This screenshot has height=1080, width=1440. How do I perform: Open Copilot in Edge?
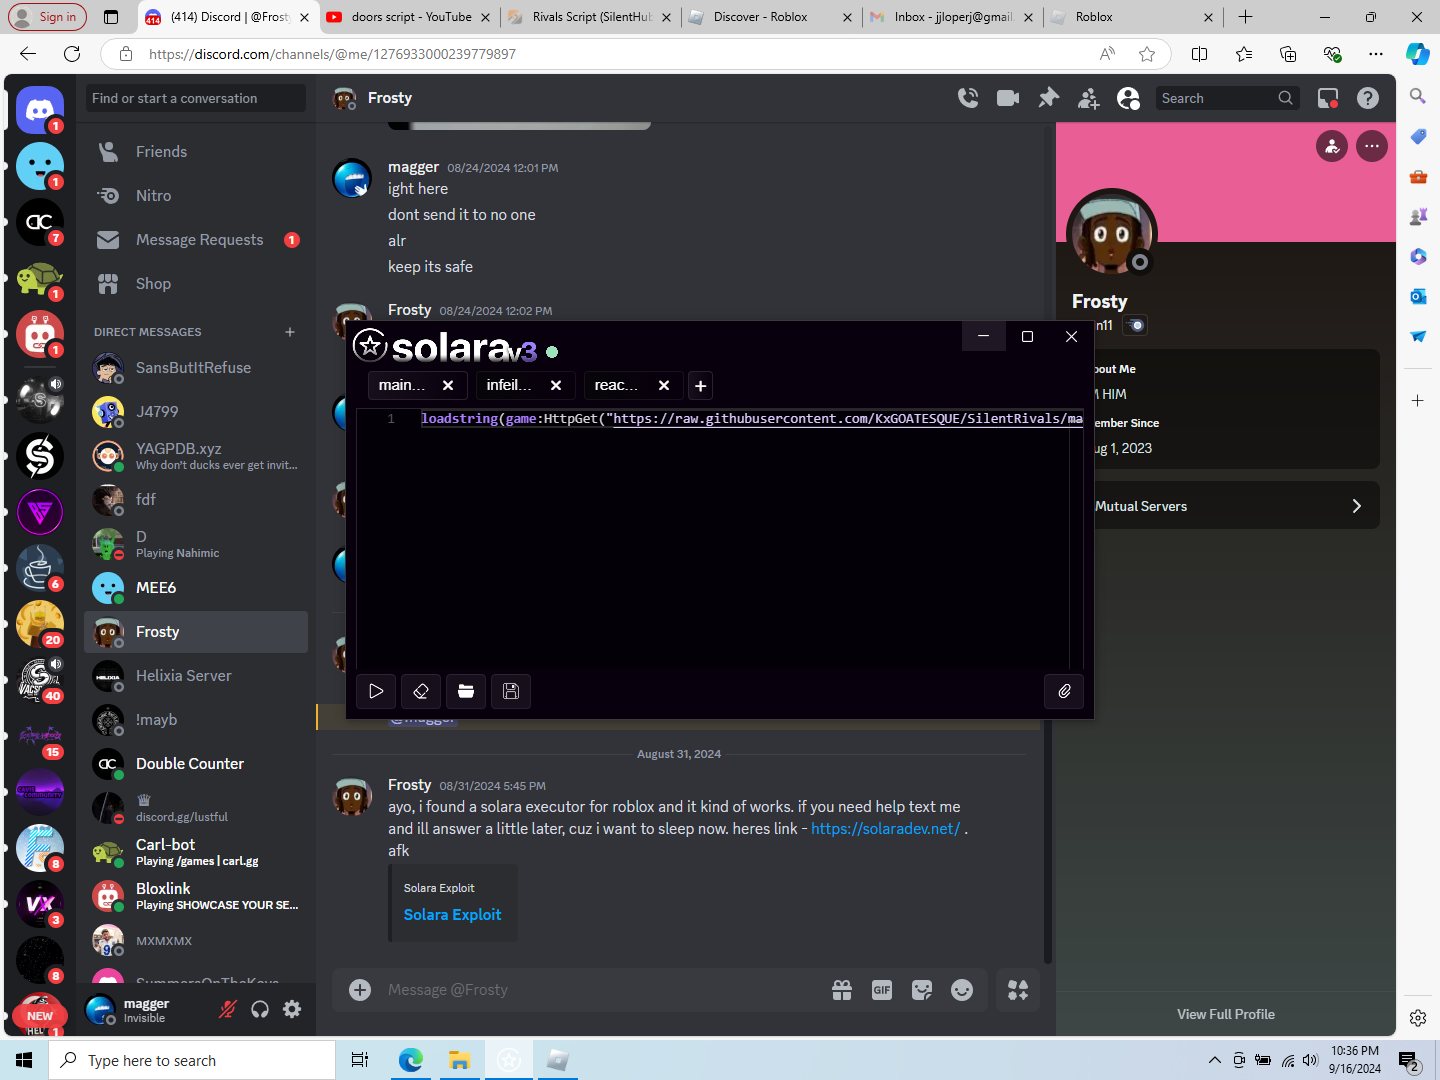point(1418,54)
